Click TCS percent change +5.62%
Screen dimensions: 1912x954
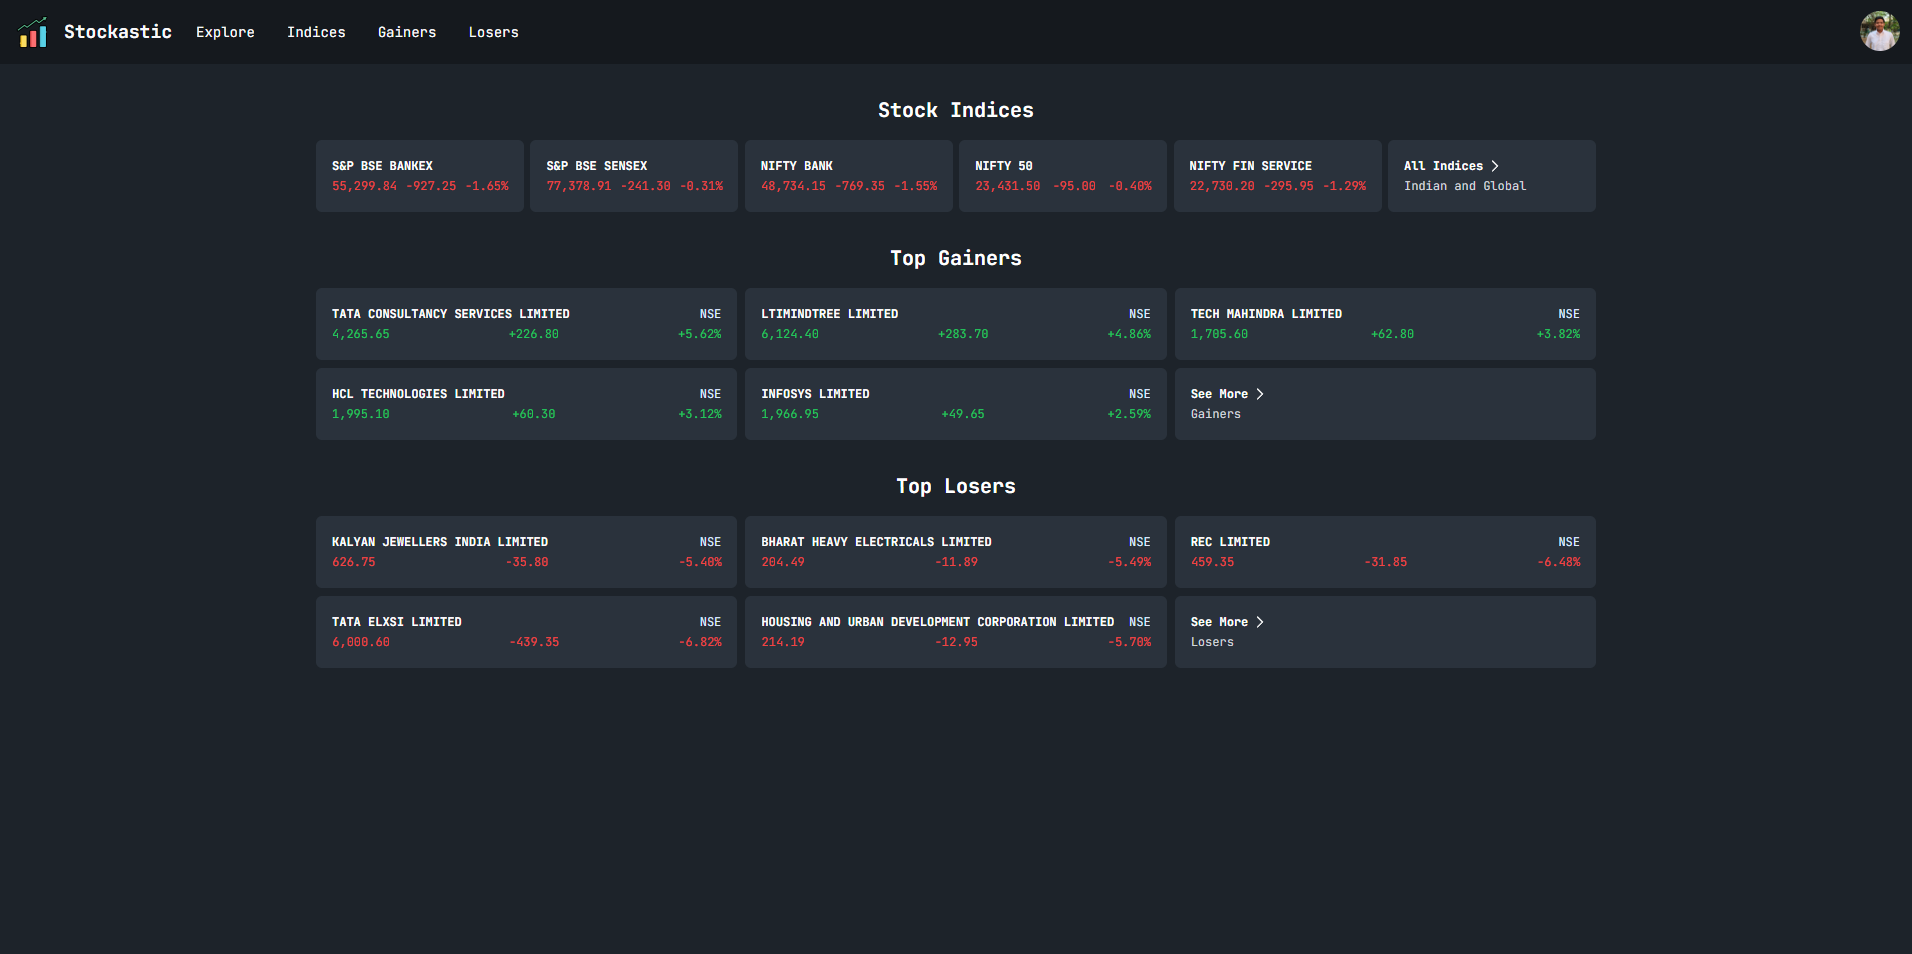tap(699, 334)
